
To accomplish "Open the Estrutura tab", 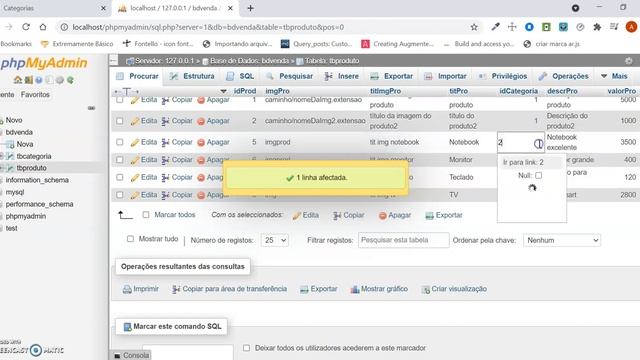I will pos(192,76).
